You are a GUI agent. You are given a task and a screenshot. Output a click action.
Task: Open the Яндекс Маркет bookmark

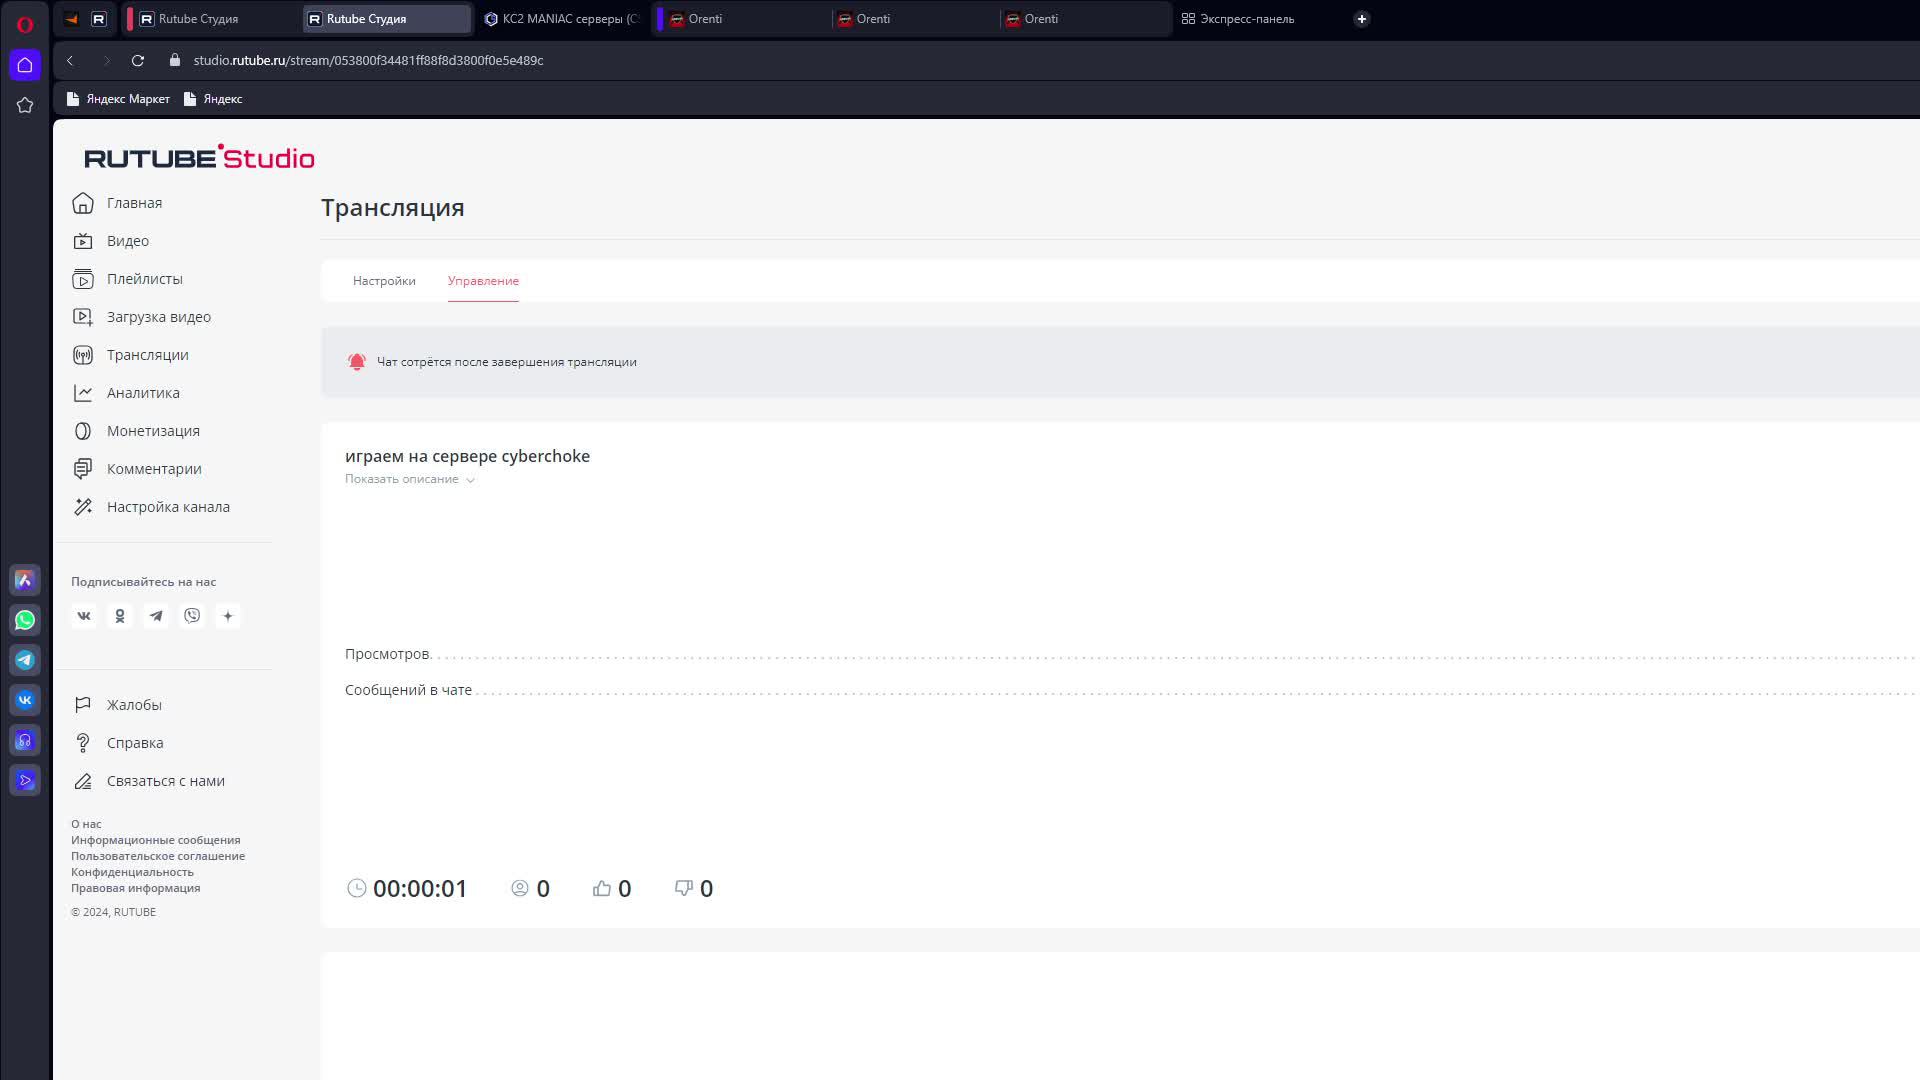118,99
